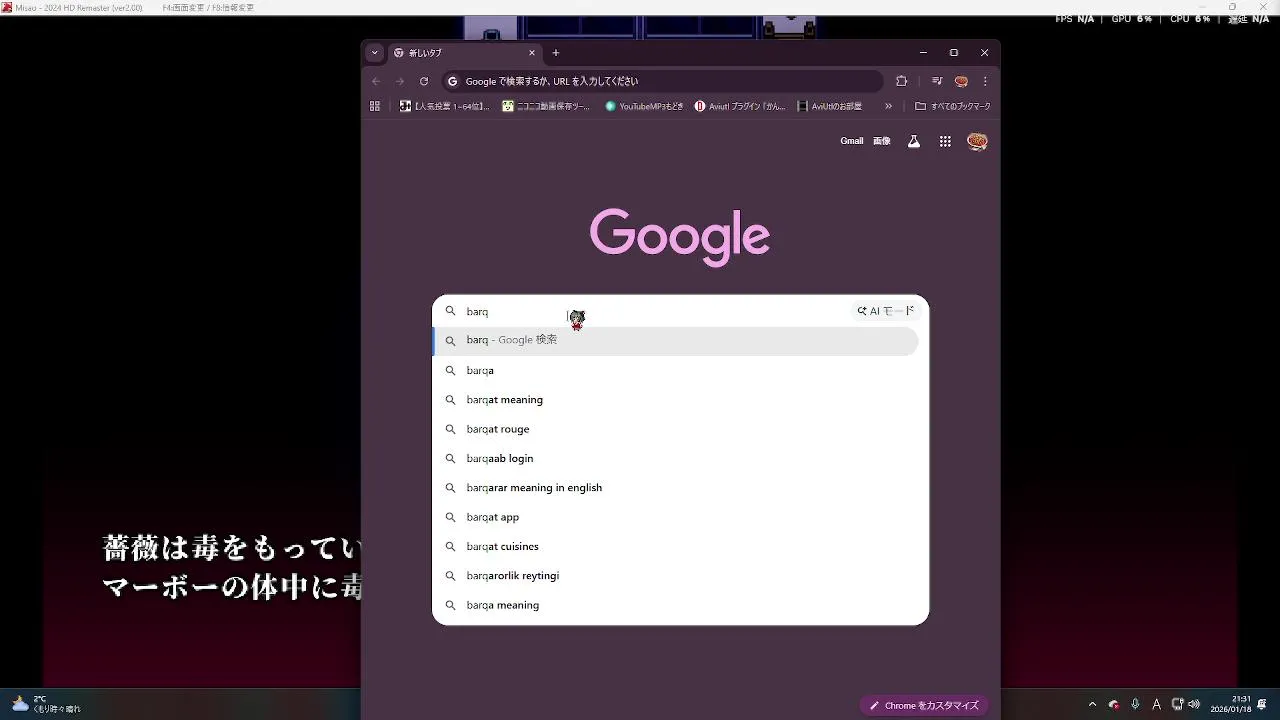Open the YouTubeMP3もどき bookmark

pos(644,106)
